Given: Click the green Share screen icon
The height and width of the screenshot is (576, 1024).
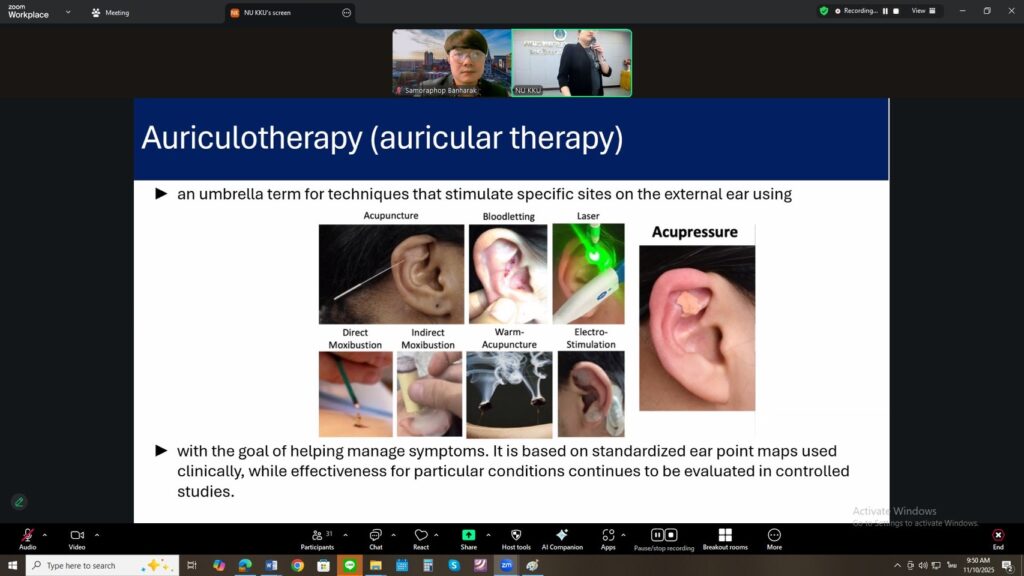Looking at the screenshot, I should pyautogui.click(x=468, y=536).
